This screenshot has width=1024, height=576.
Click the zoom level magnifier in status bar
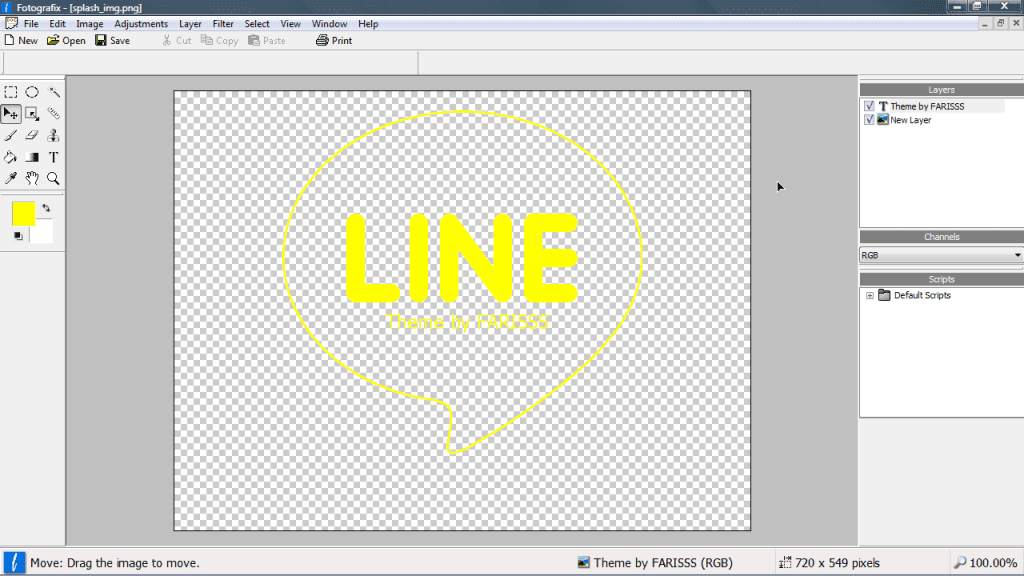pyautogui.click(x=959, y=562)
